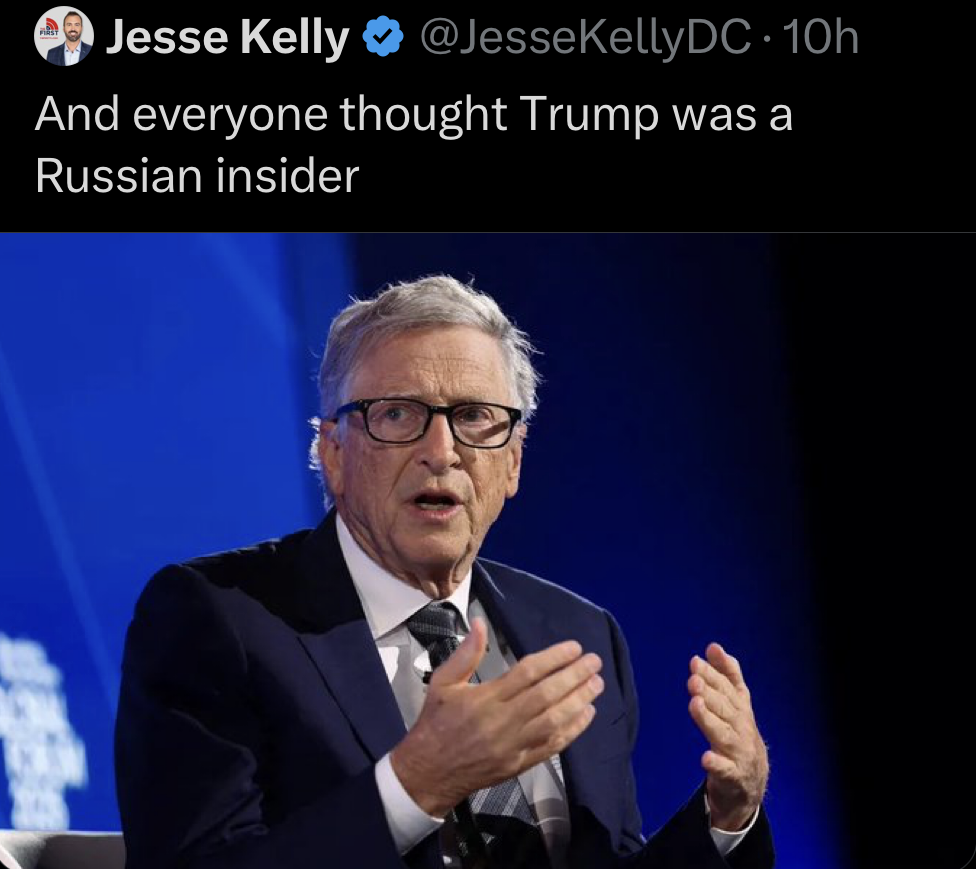Open Jesse Kelly's profile avatar
976x869 pixels.
click(x=64, y=38)
